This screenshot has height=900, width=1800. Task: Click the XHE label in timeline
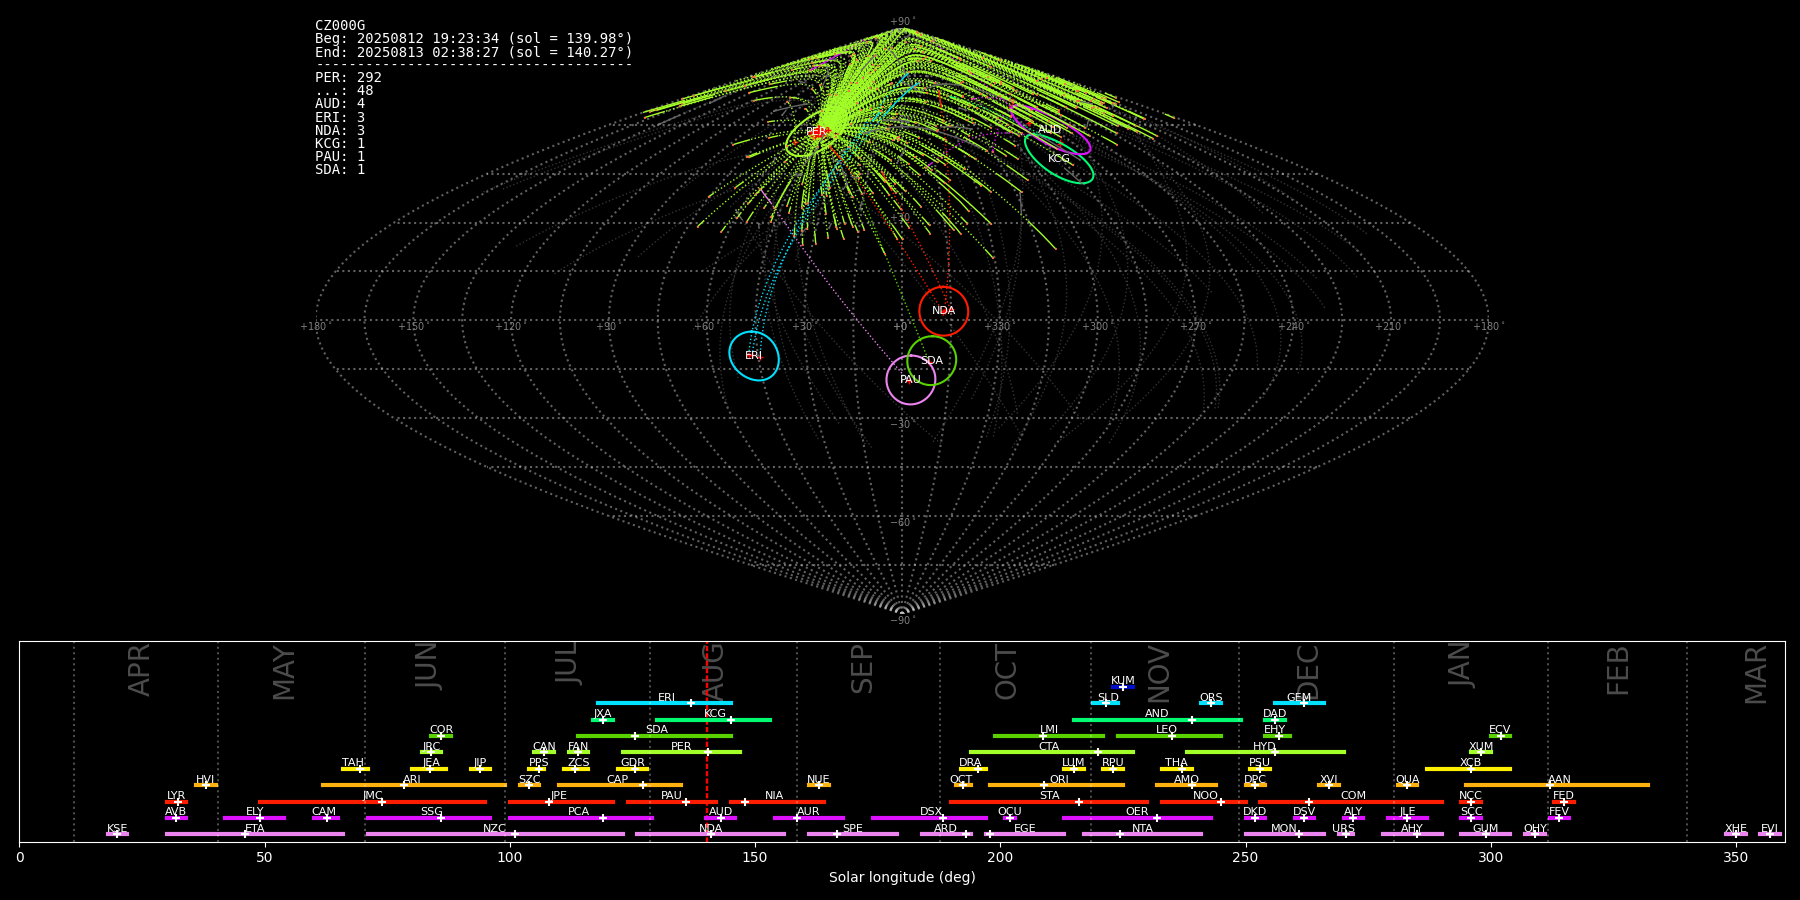1736,829
